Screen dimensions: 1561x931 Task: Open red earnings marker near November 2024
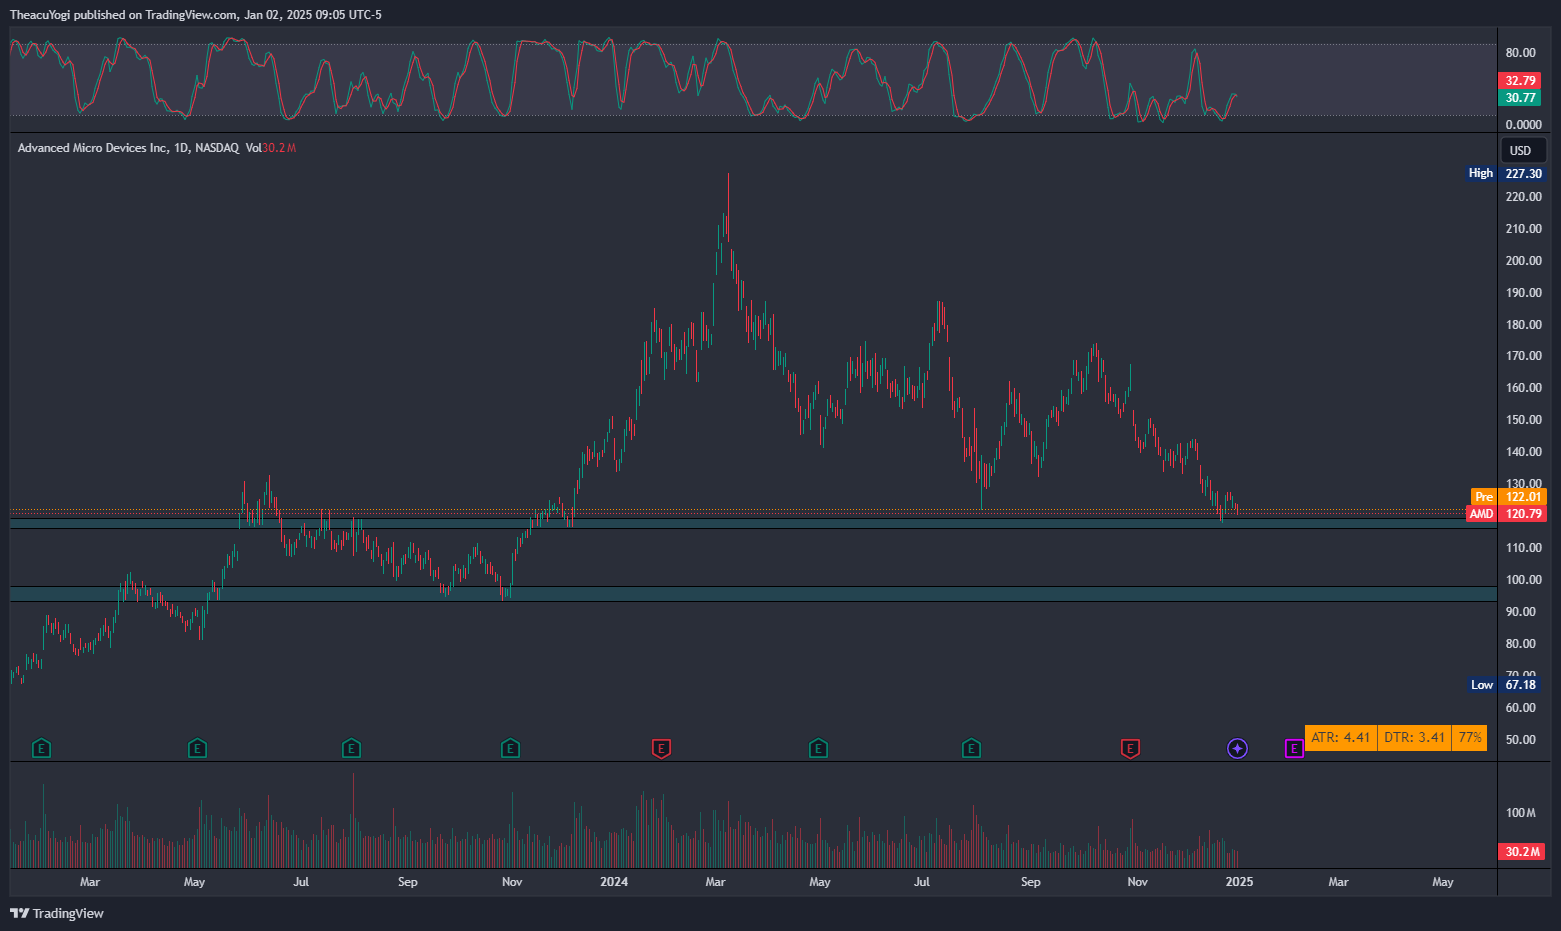click(x=1130, y=748)
